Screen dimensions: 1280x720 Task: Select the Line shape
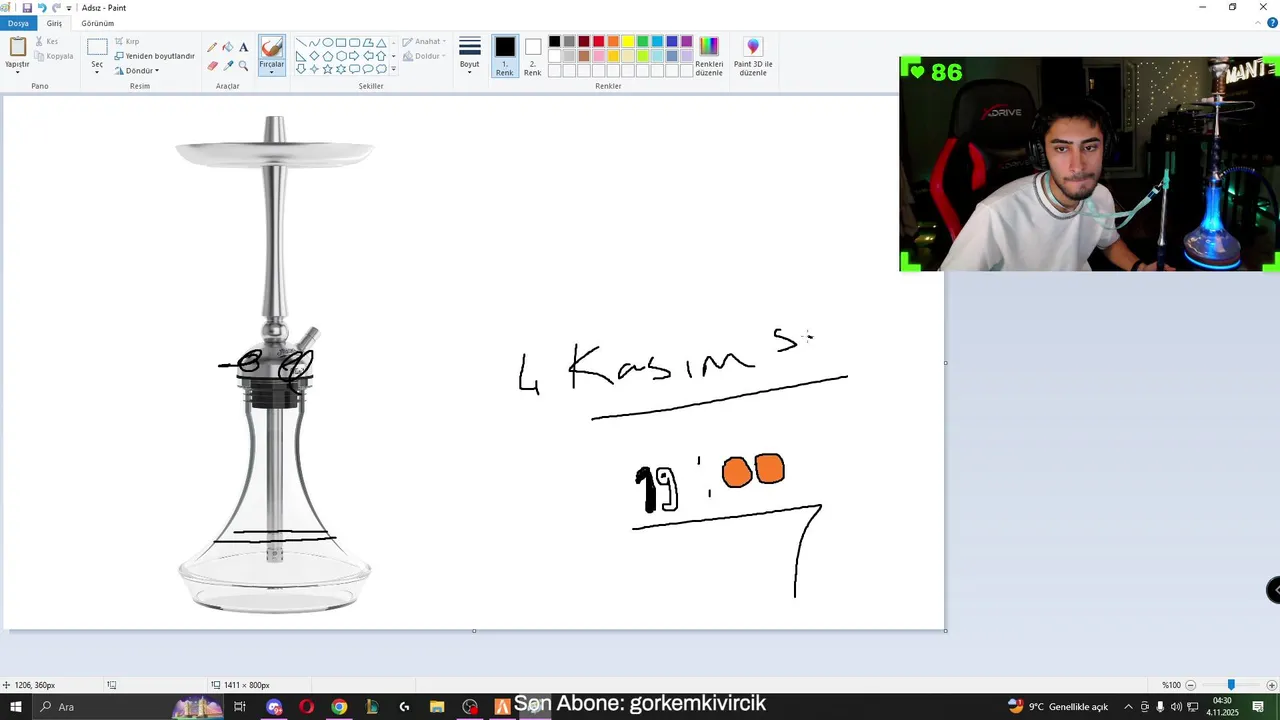301,43
